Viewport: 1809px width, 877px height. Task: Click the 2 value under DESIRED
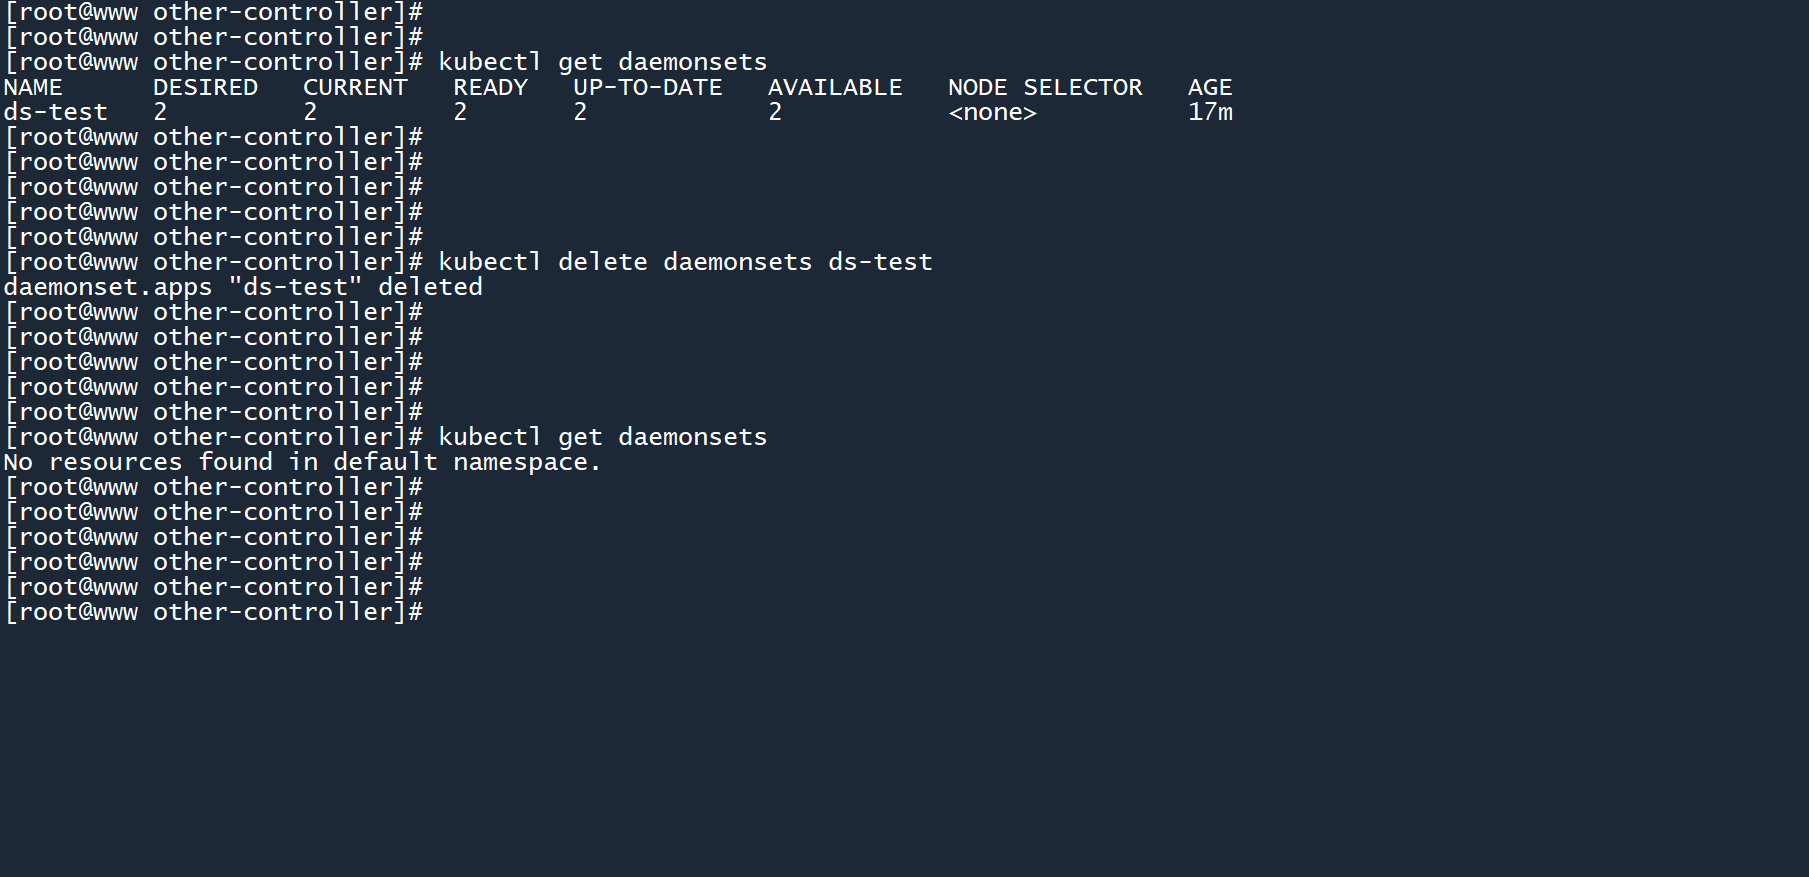click(x=160, y=112)
